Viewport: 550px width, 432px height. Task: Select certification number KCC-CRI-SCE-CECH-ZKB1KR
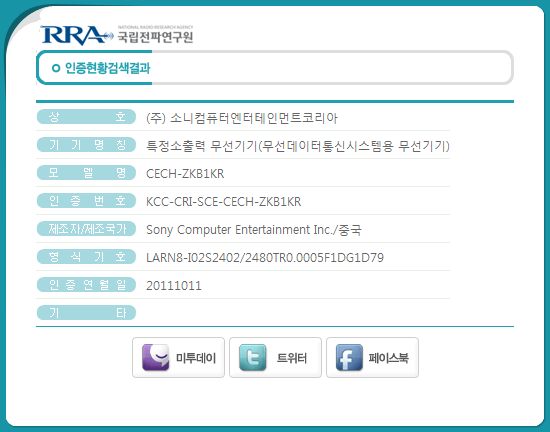click(223, 202)
